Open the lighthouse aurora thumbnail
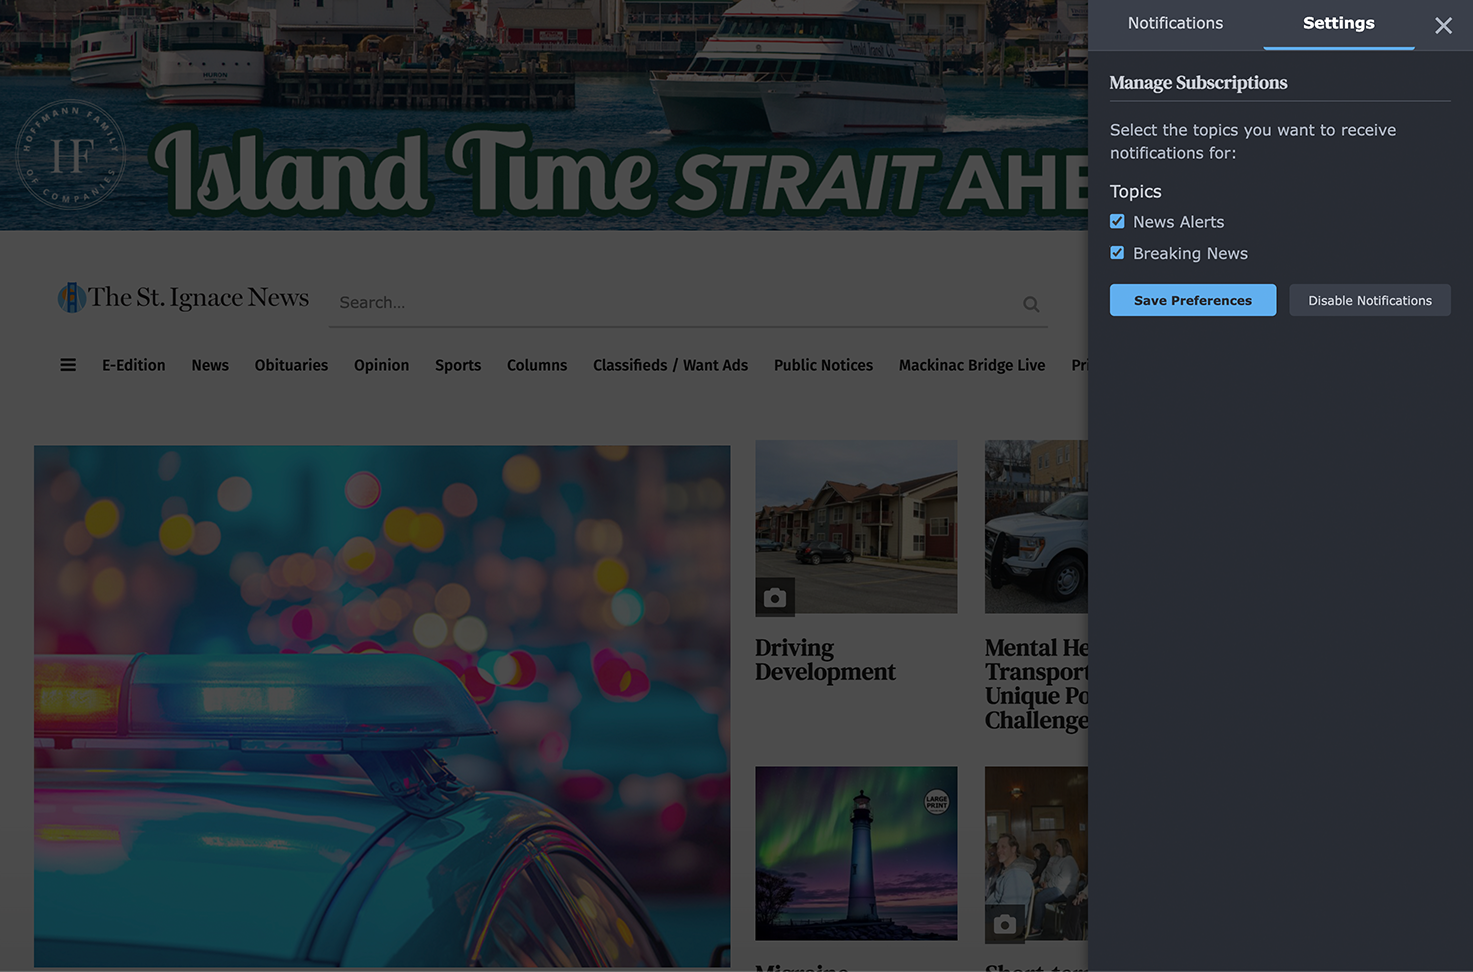1473x972 pixels. pyautogui.click(x=856, y=853)
